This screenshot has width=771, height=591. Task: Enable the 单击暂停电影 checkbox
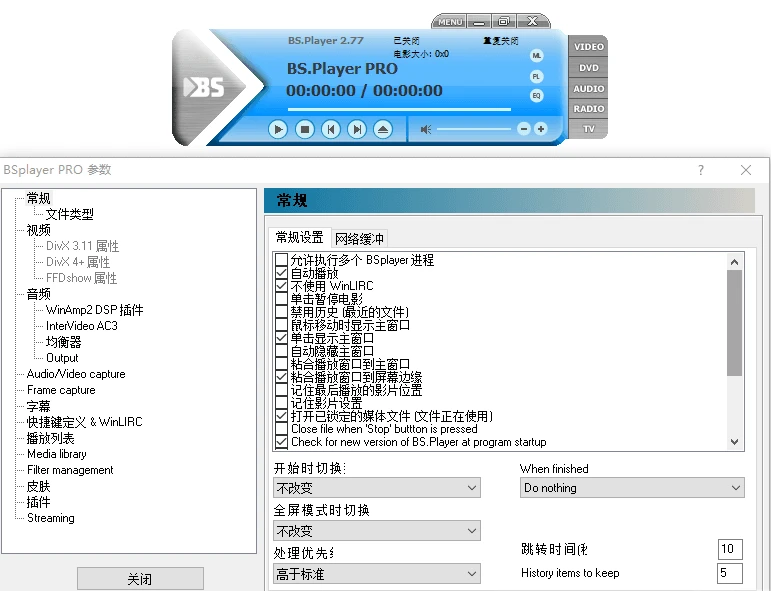coord(281,298)
